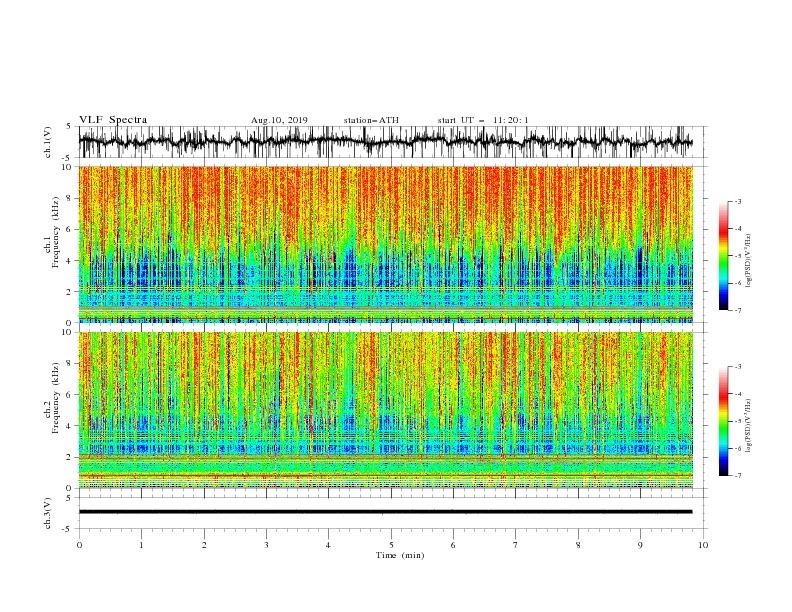Click the "ch.2 Frequency (kHz)" axis label
Image resolution: width=792 pixels, height=612 pixels.
pyautogui.click(x=52, y=398)
